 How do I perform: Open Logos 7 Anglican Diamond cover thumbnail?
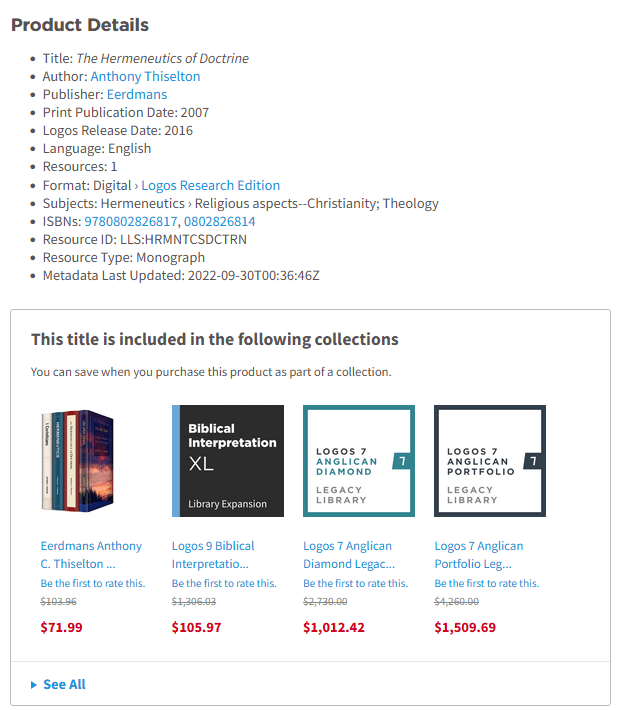tap(359, 460)
